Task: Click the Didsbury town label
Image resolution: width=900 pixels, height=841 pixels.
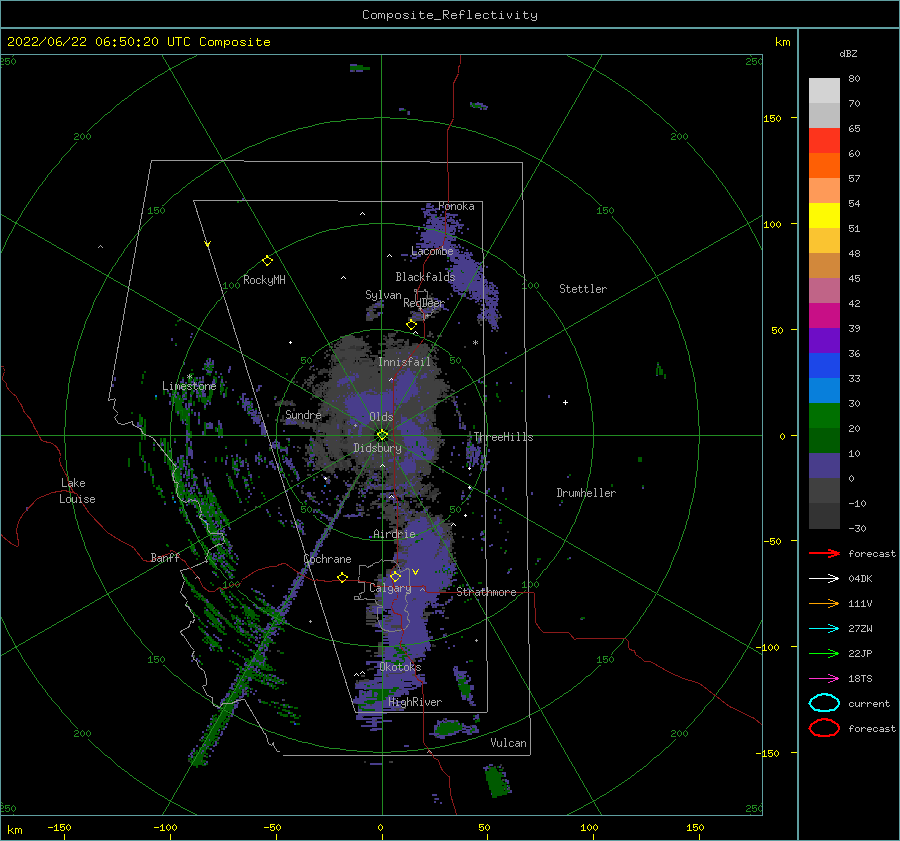Action: 377,448
